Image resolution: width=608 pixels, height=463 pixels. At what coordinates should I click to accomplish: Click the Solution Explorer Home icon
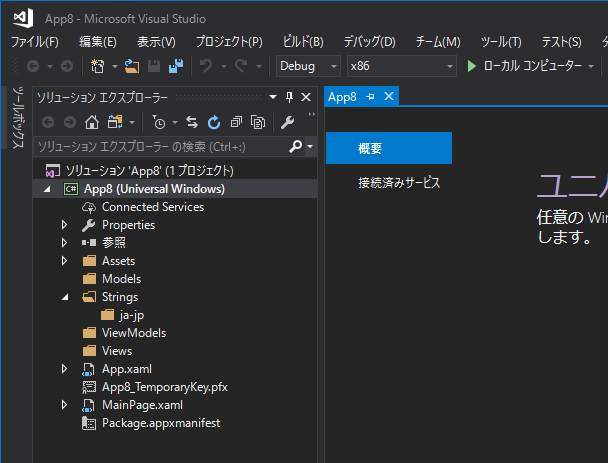tap(92, 123)
